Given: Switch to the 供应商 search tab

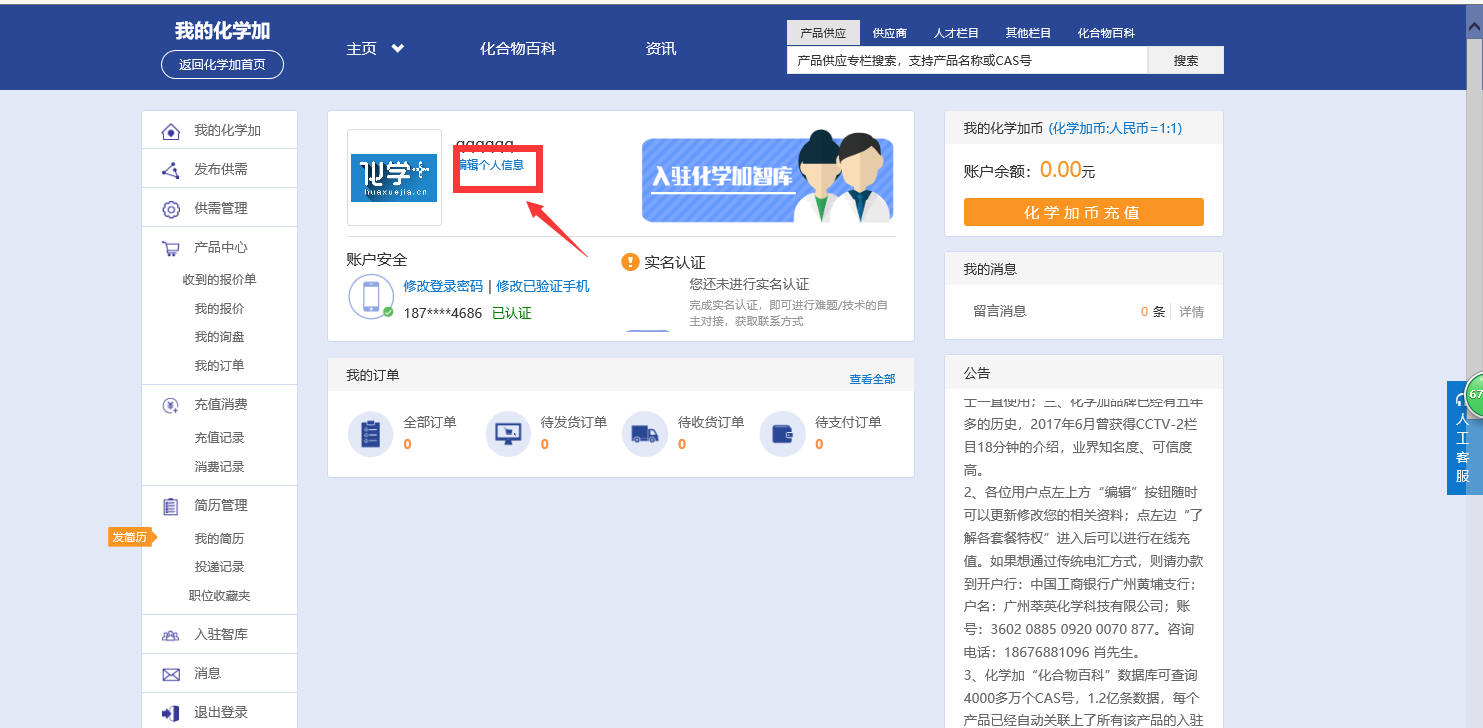Looking at the screenshot, I should tap(889, 33).
